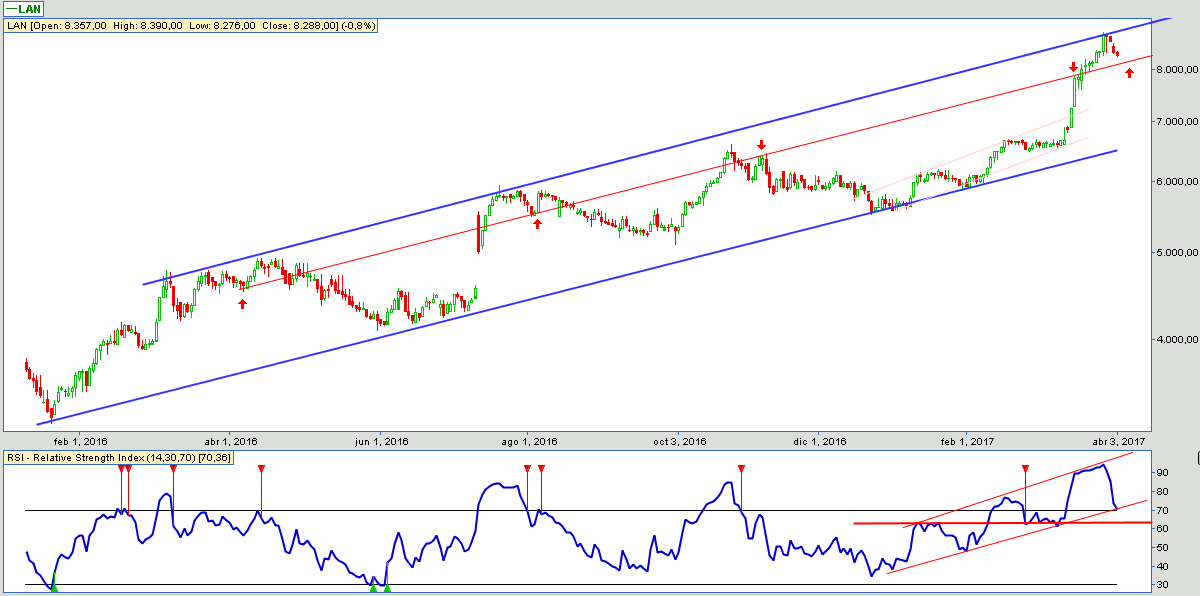Screen dimensions: 1200x596
Task: Select the rightmost green RSI triangle near jun 2016
Action: tap(387, 588)
